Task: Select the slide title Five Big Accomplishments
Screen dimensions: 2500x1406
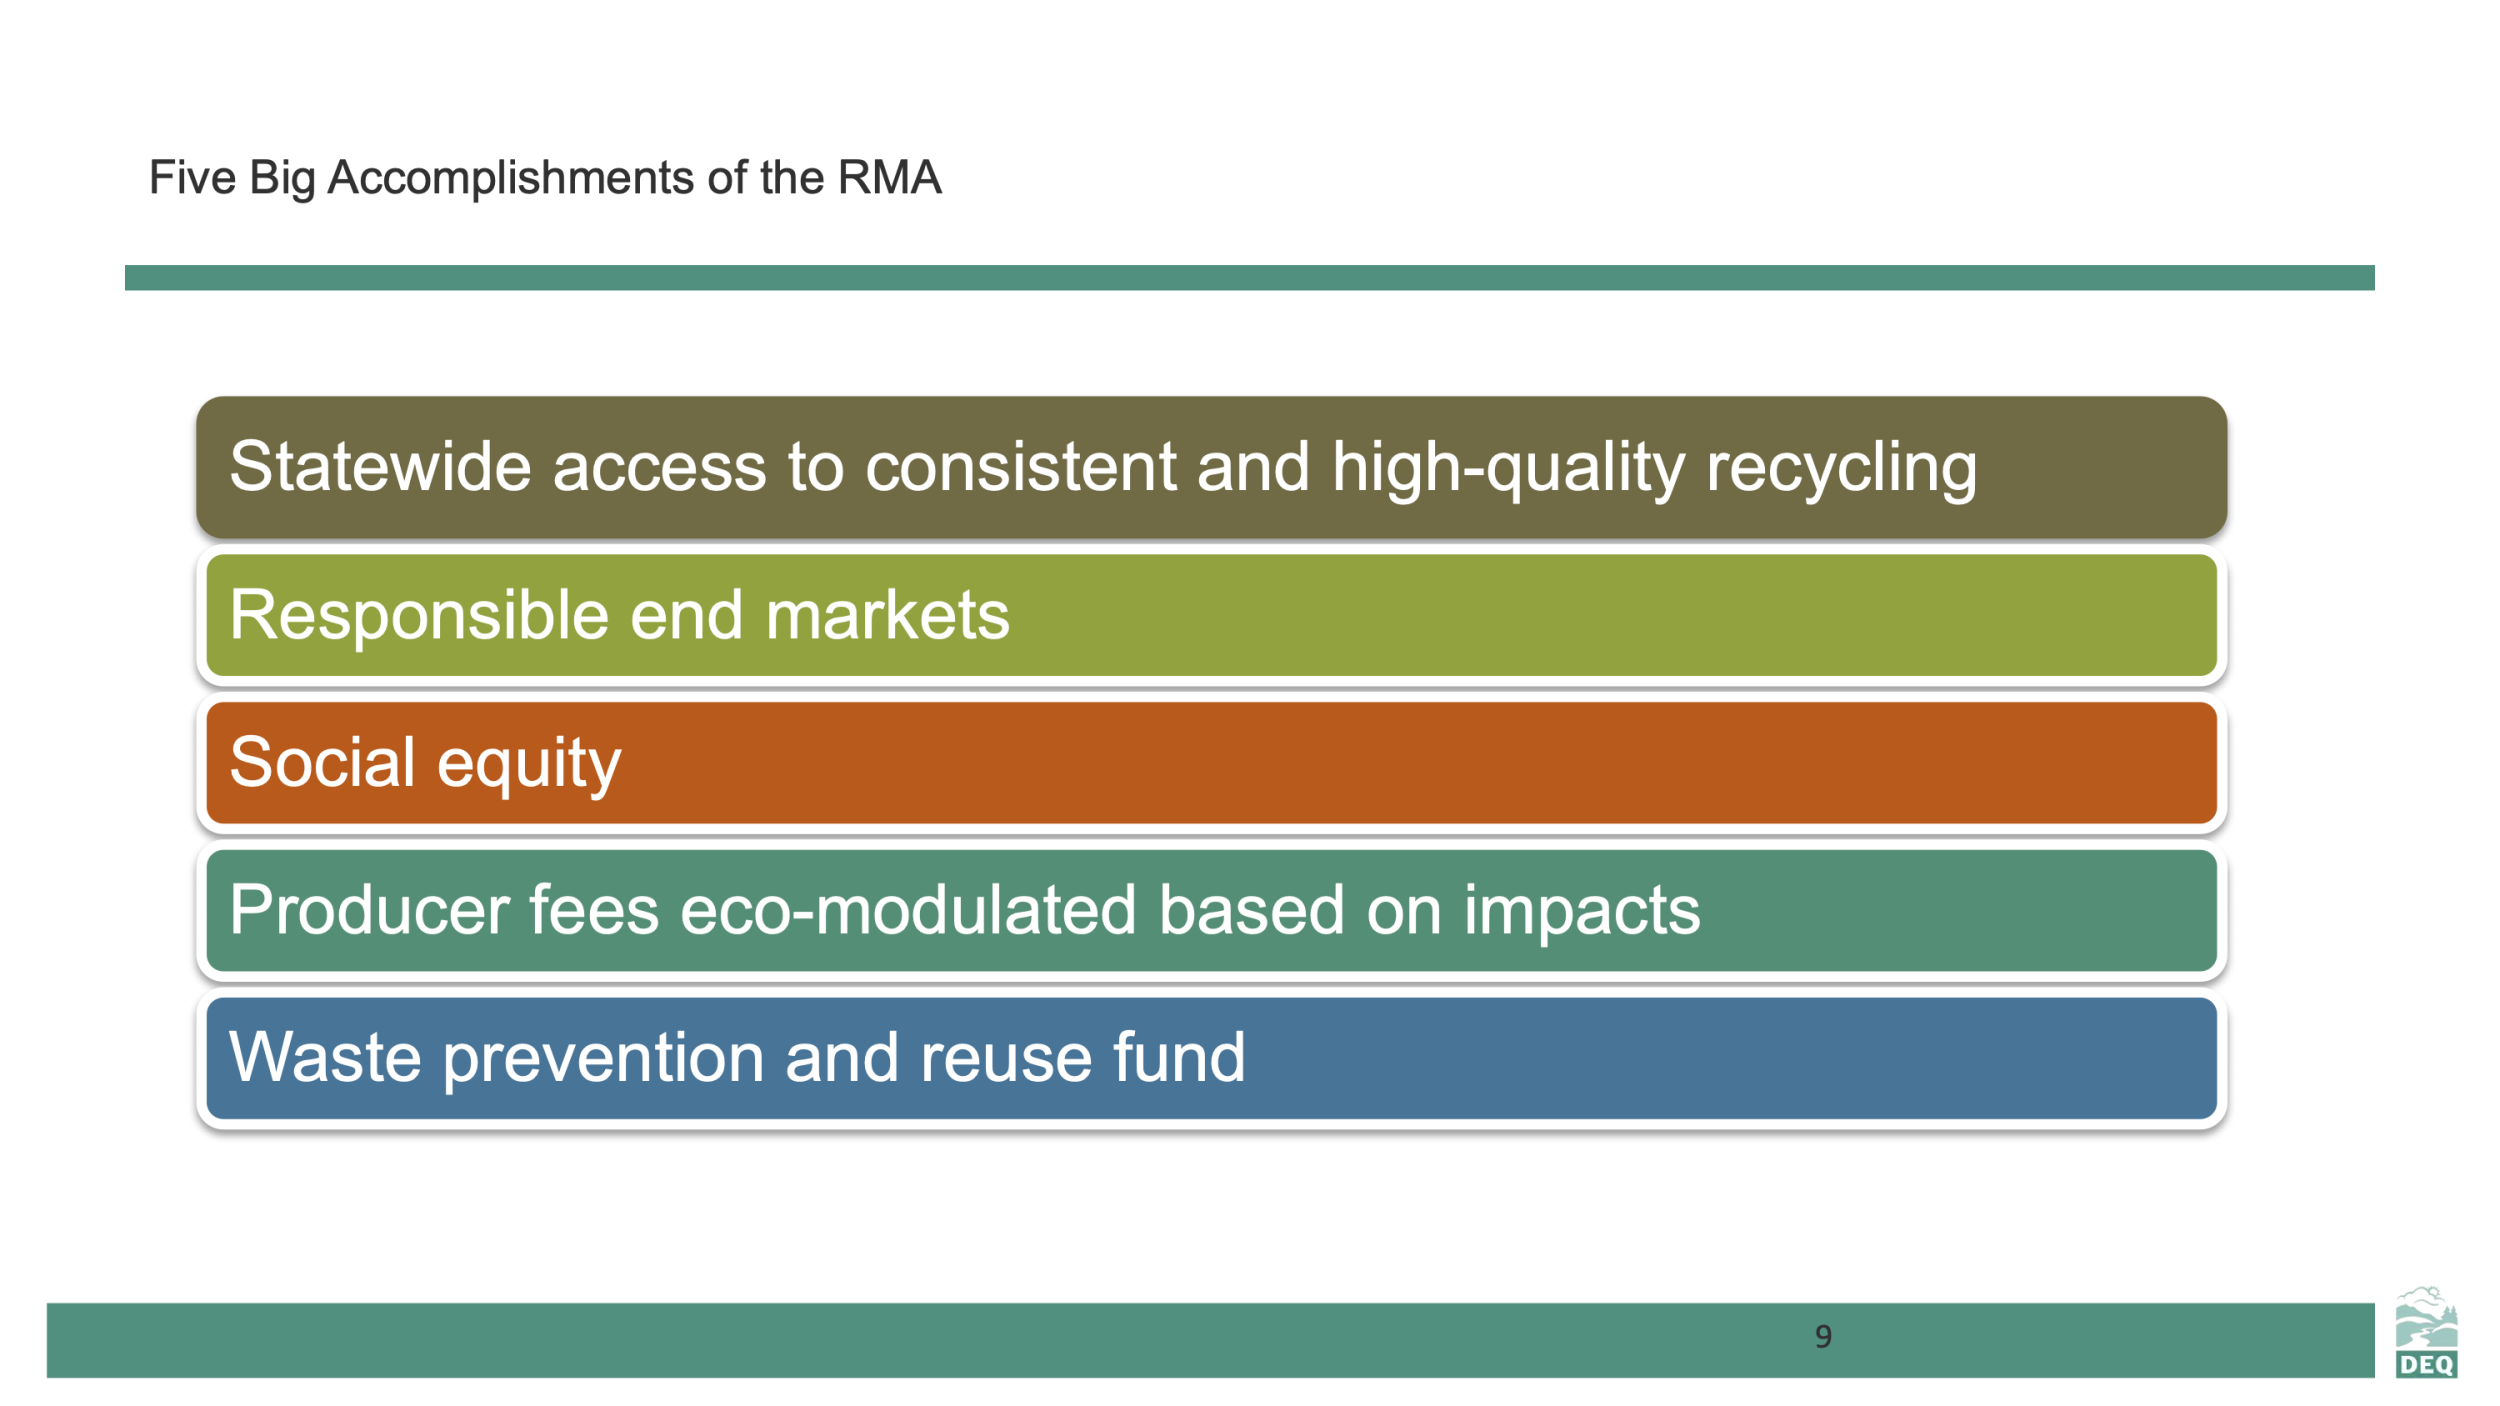Action: coord(544,178)
